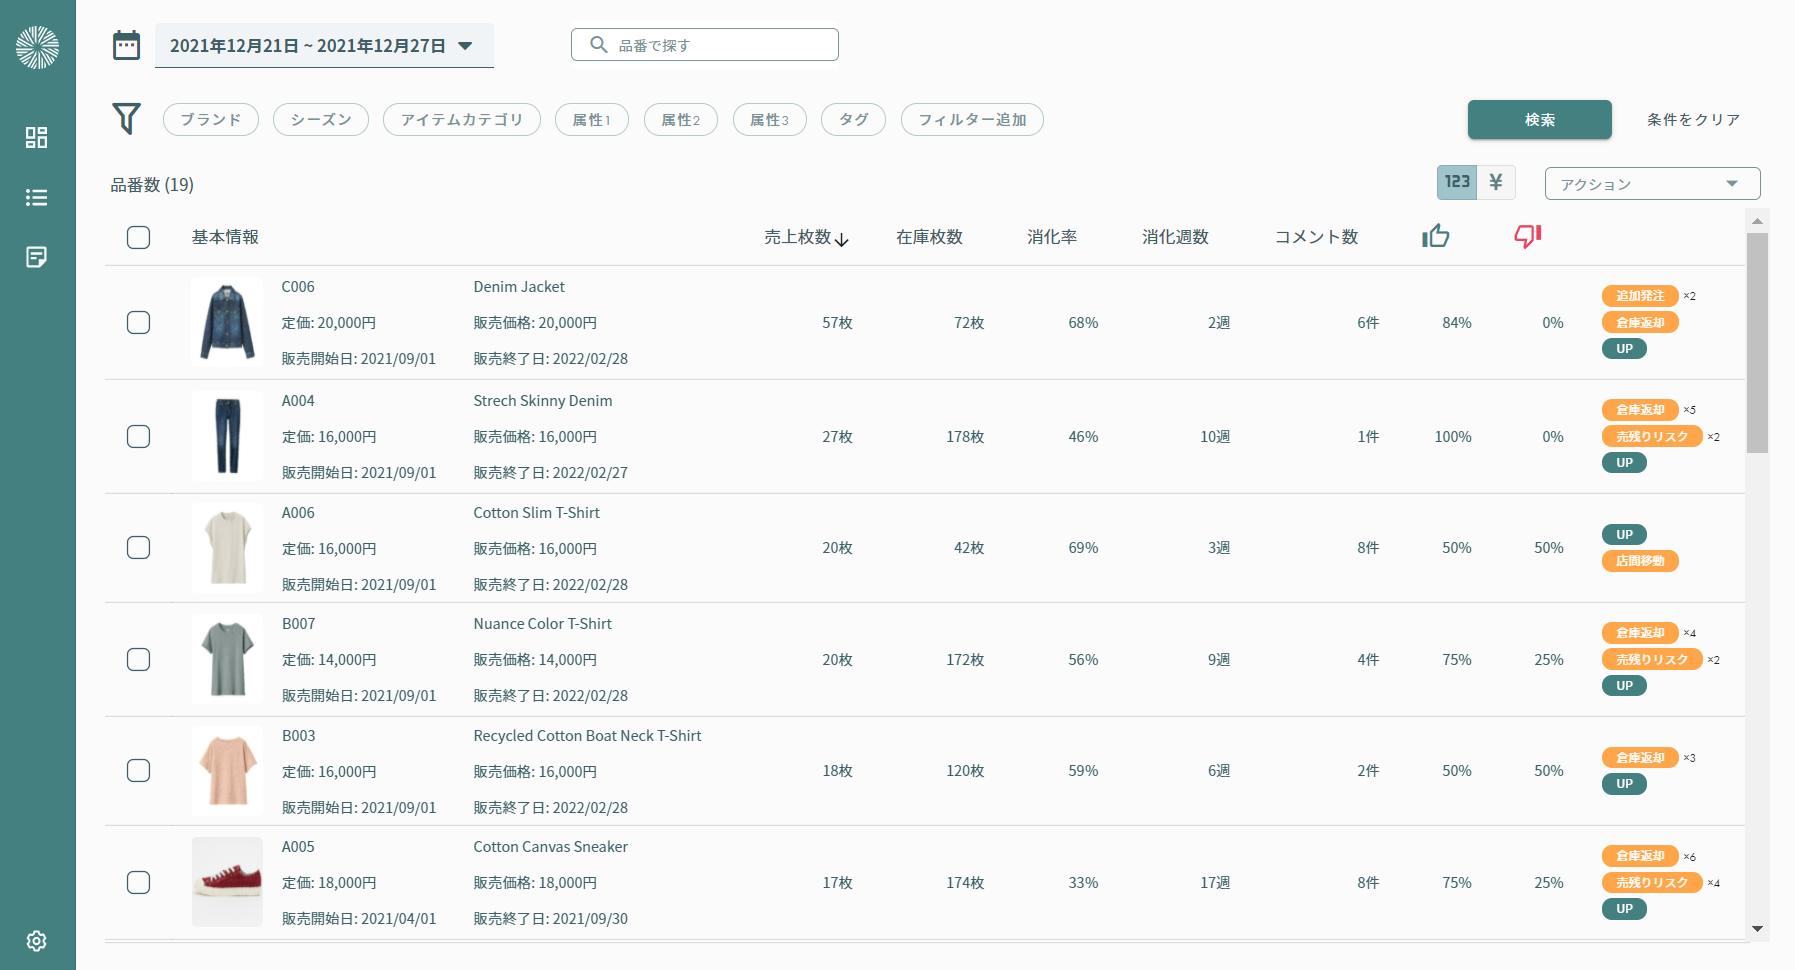Click the filter funnel icon
This screenshot has width=1795, height=970.
(x=127, y=119)
